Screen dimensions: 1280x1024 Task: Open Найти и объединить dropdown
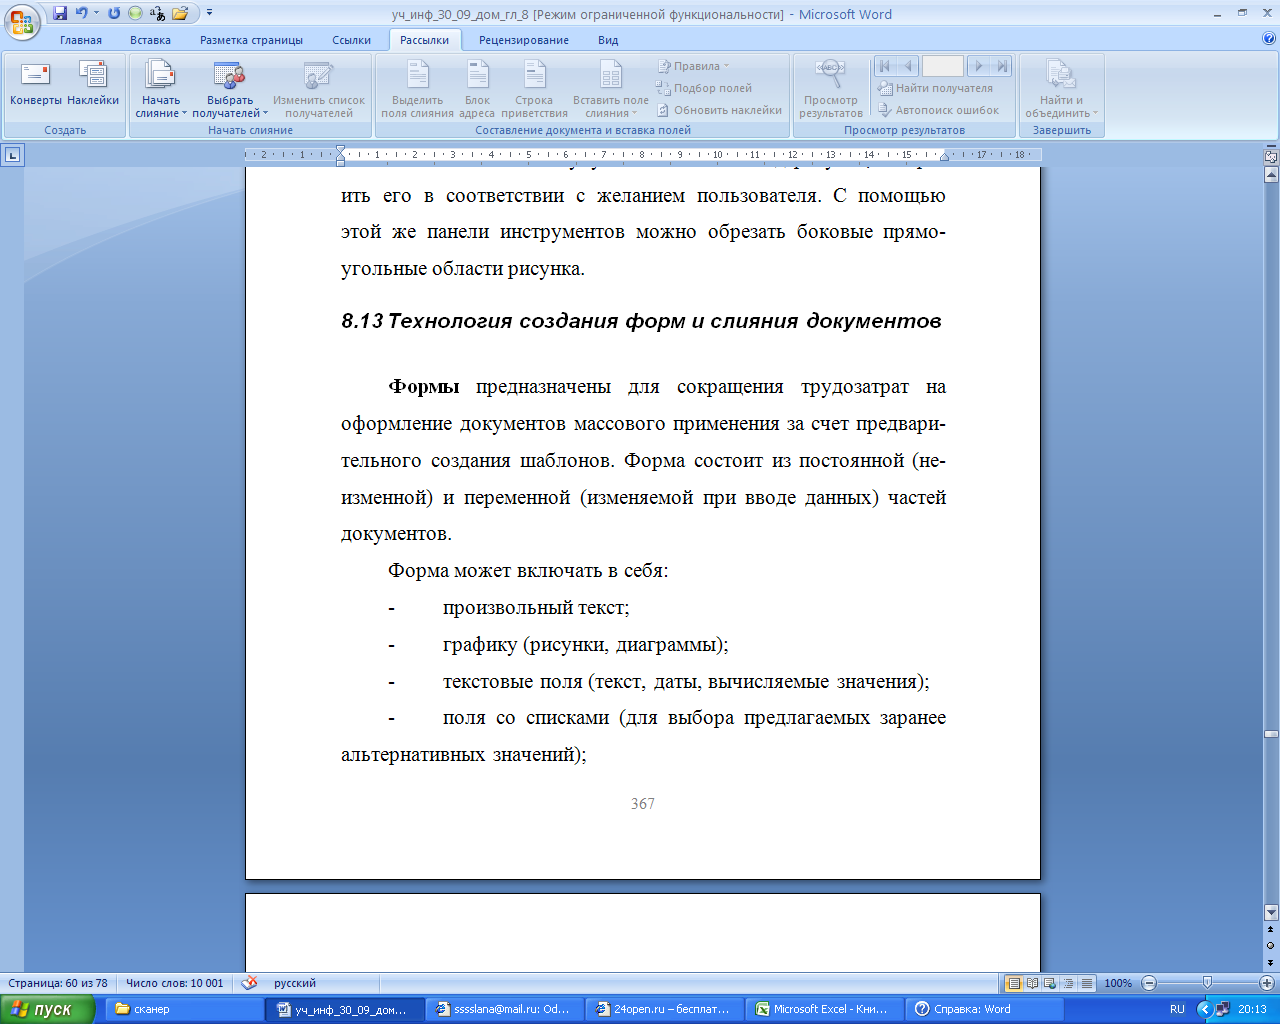pos(1061,89)
